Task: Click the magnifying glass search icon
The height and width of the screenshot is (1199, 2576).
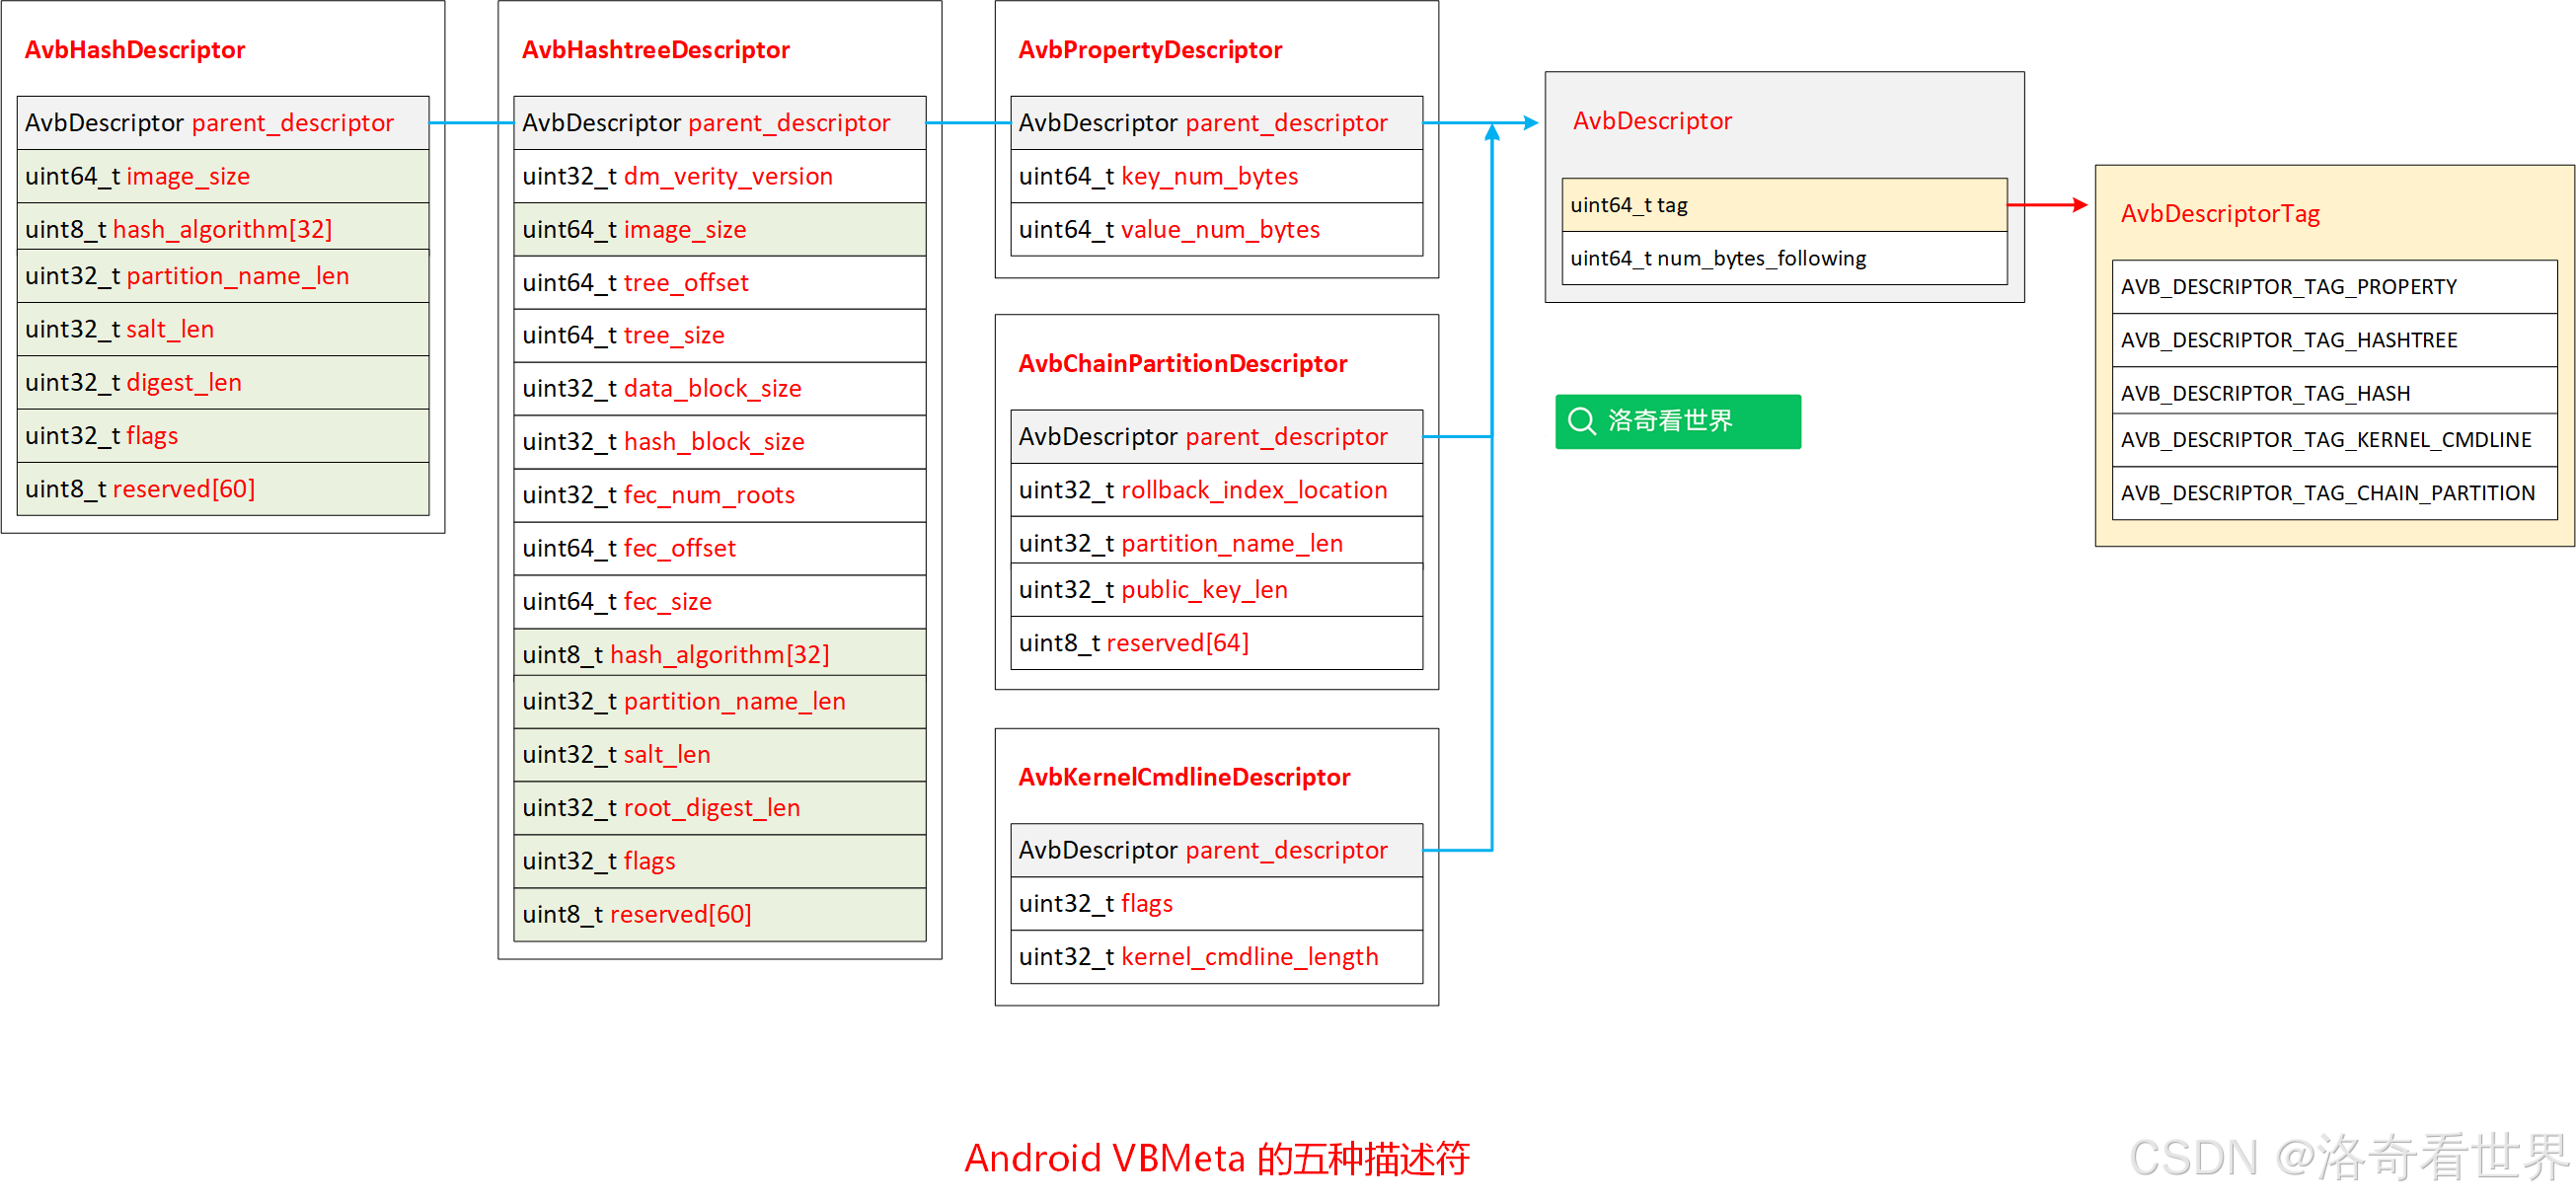Action: [1581, 421]
